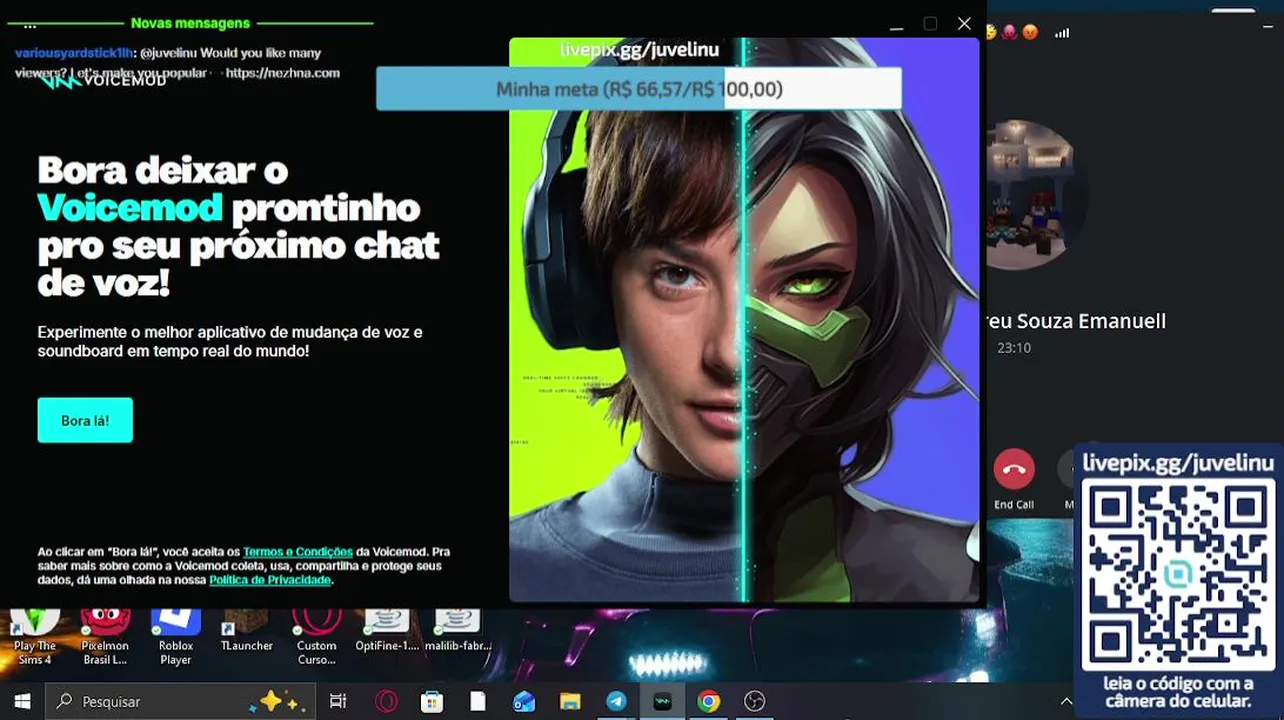Open File Explorer from the taskbar
The width and height of the screenshot is (1284, 720).
570,701
